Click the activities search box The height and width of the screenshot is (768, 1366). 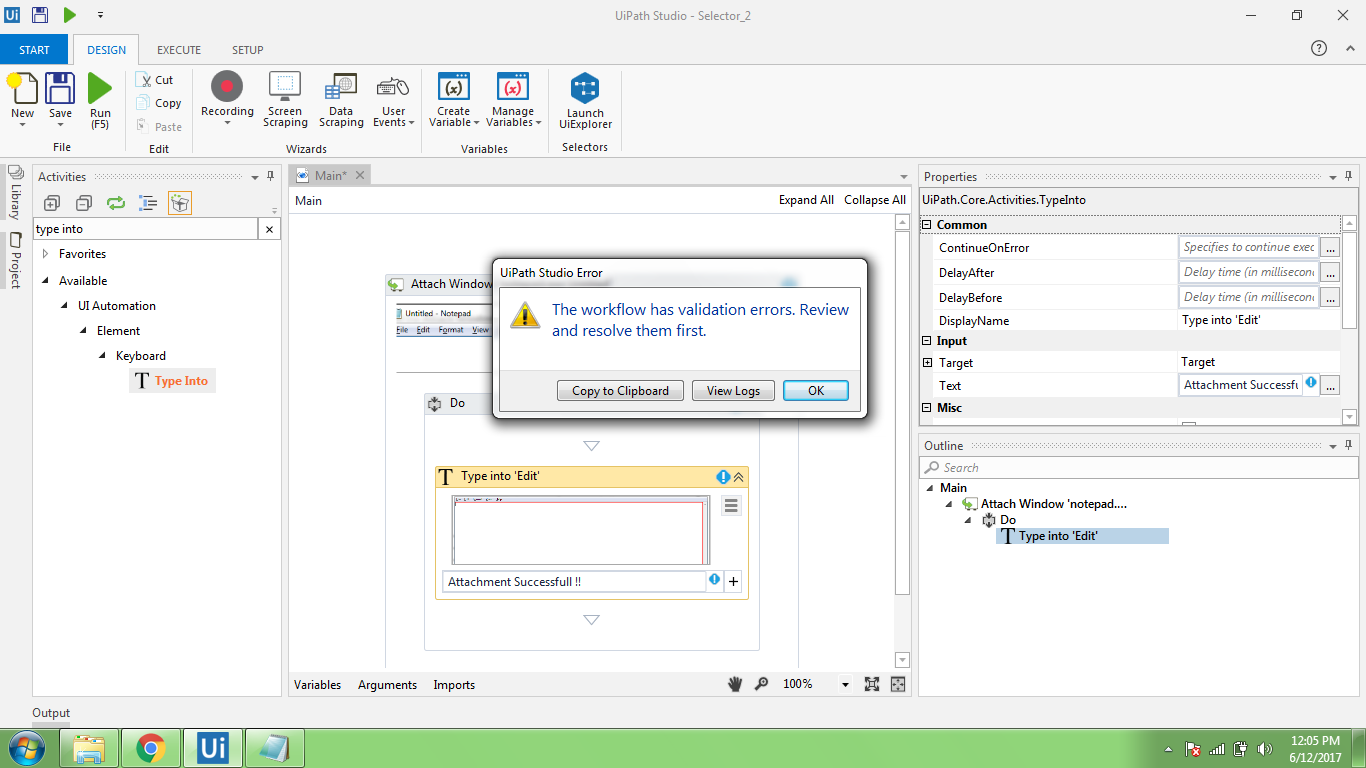pos(146,229)
